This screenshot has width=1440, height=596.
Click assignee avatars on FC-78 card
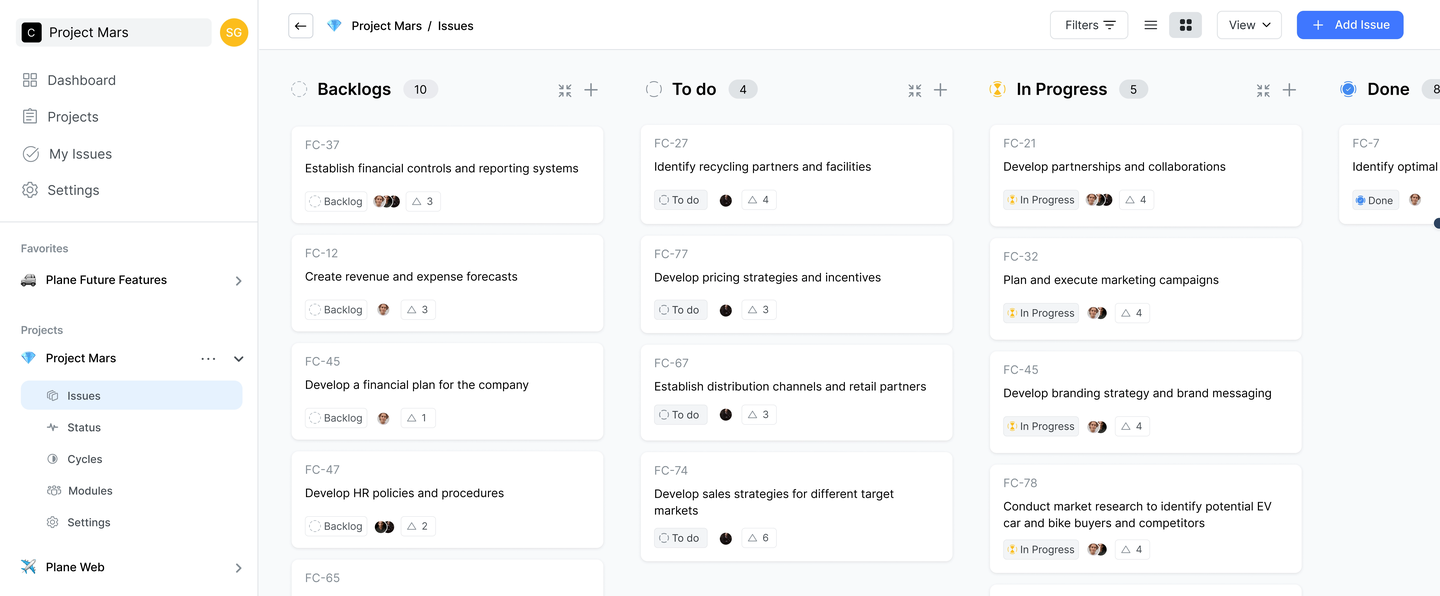tap(1097, 549)
